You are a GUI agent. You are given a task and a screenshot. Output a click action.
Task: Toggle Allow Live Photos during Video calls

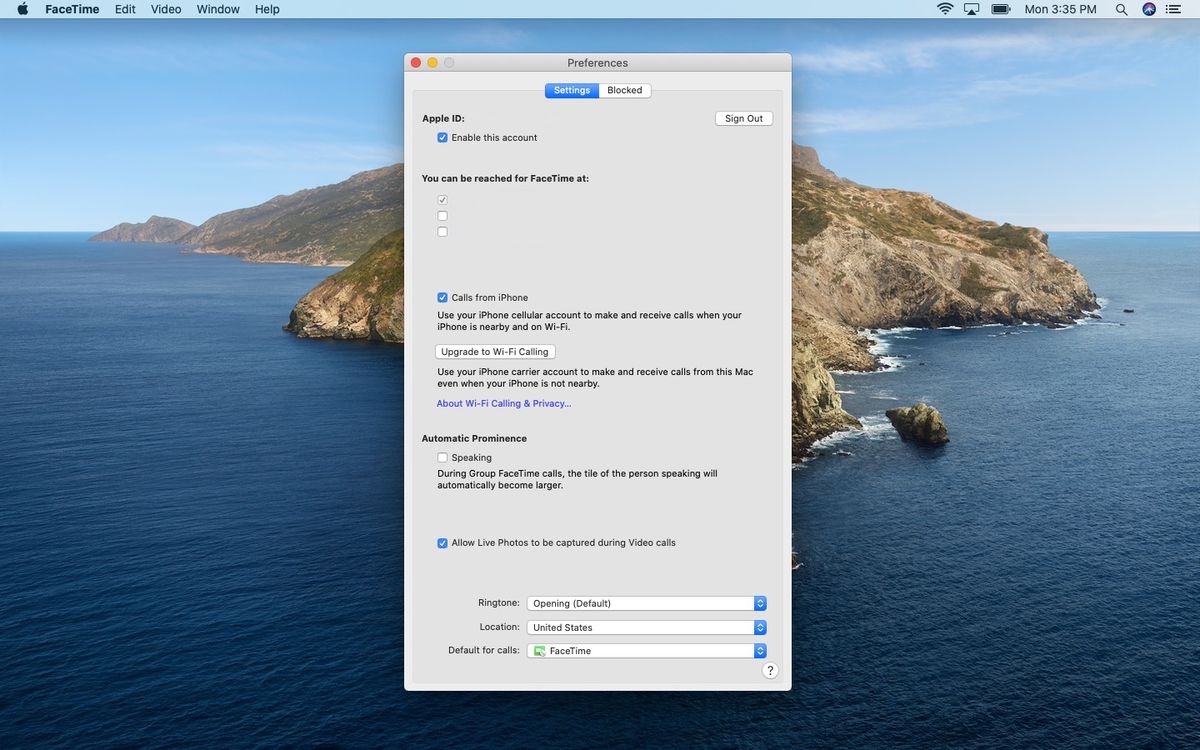coord(442,543)
